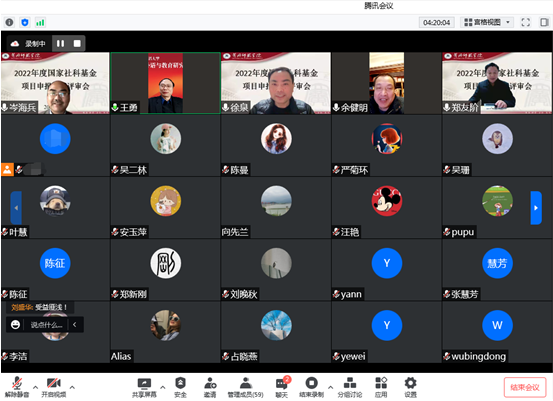The height and width of the screenshot is (401, 553).
Task: Expand the share screen options arrow
Action: [x=163, y=387]
